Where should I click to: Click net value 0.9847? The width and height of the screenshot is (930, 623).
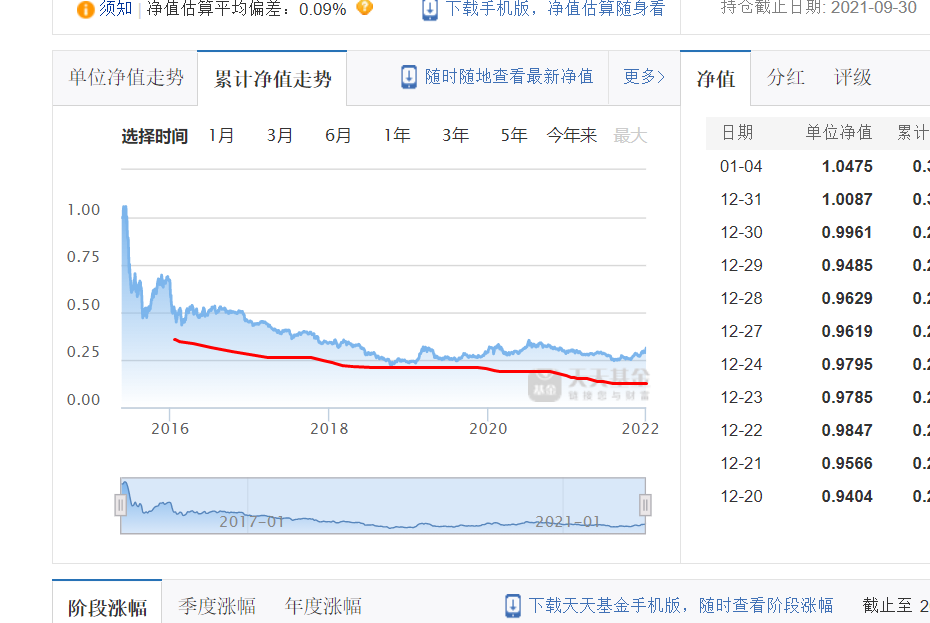[847, 430]
